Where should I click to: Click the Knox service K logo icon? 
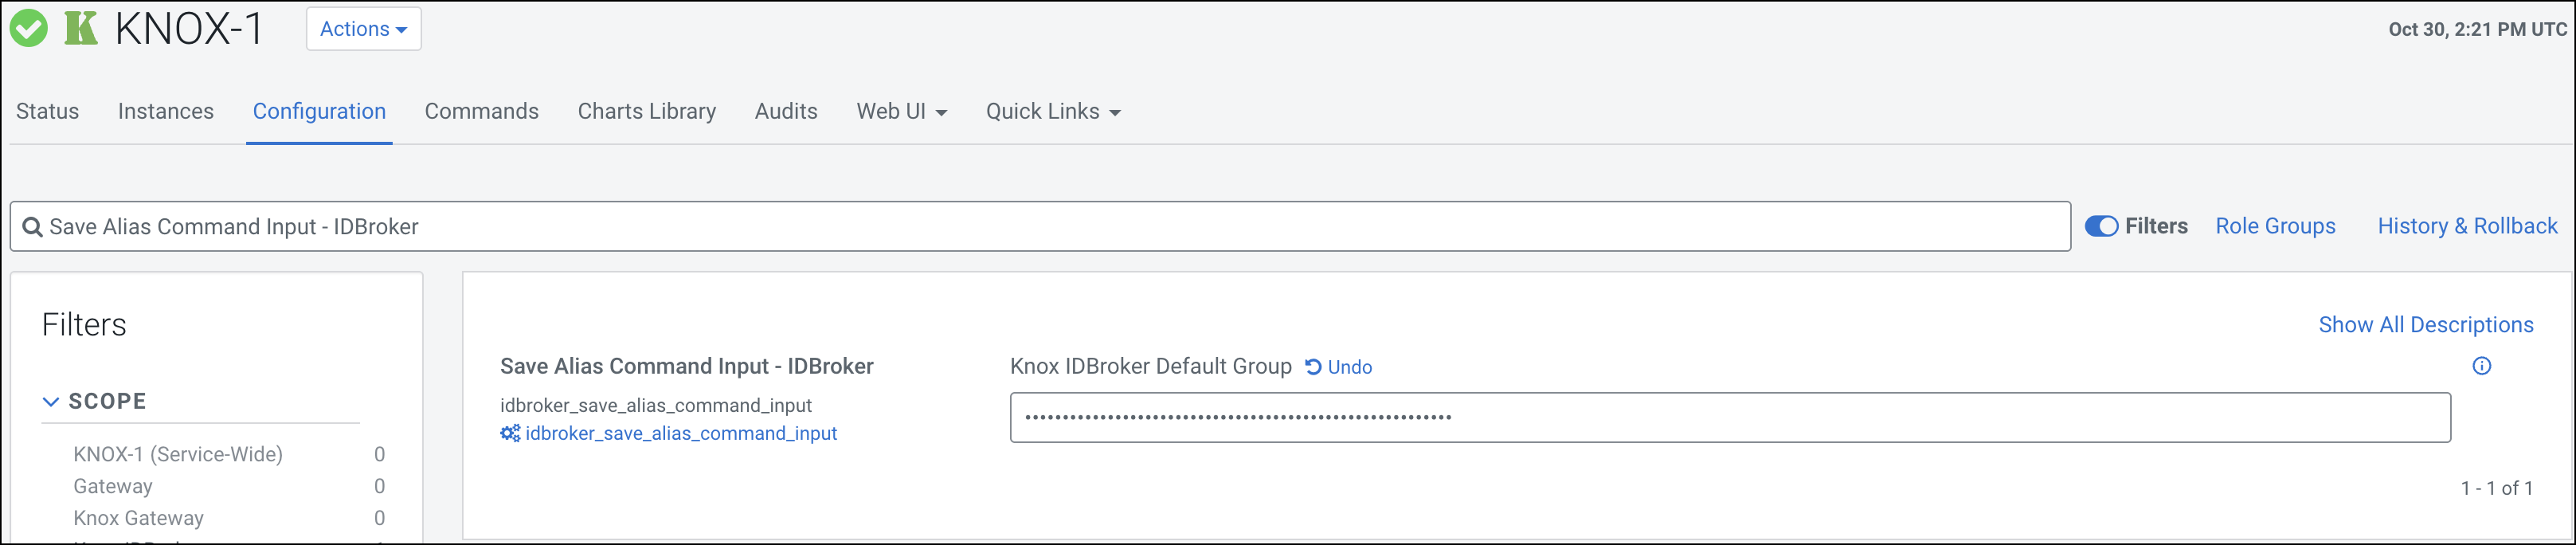[81, 28]
